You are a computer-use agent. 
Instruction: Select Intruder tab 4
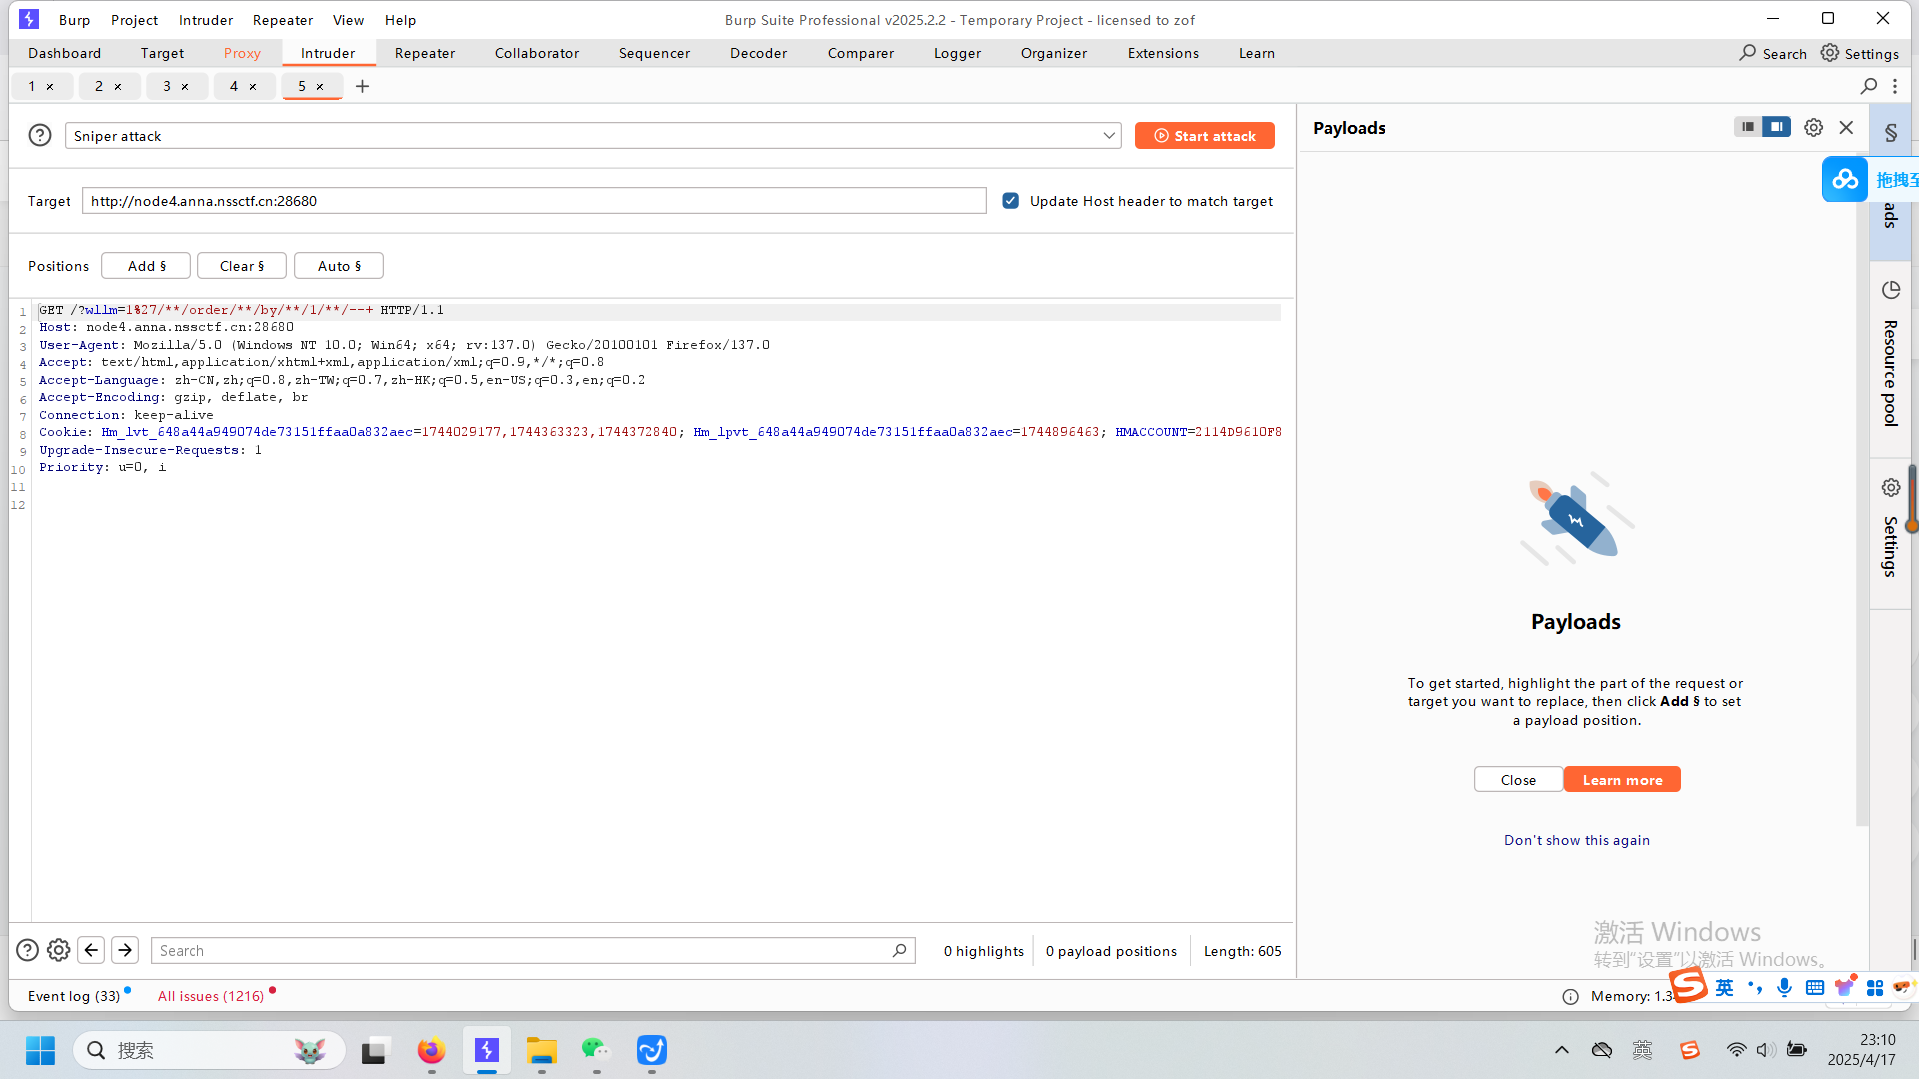pyautogui.click(x=233, y=86)
